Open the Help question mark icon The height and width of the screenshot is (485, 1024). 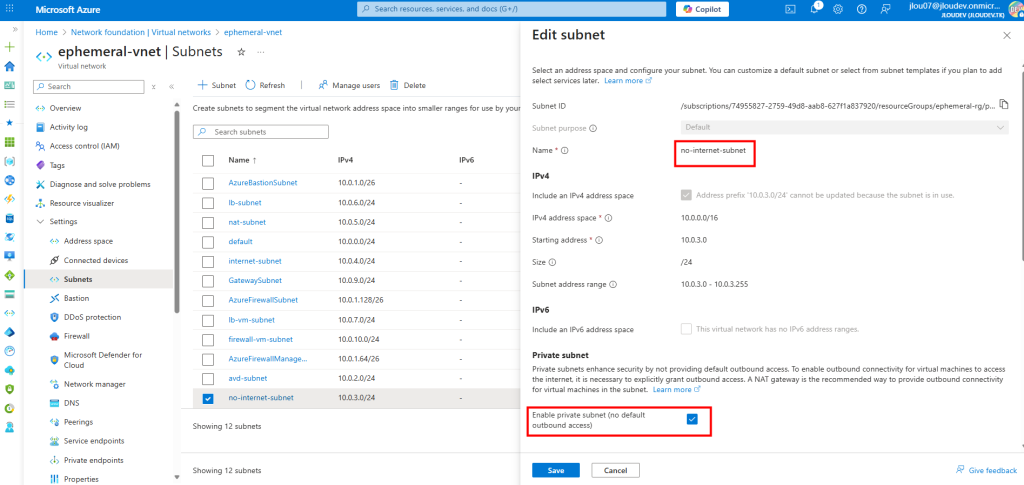pos(861,9)
